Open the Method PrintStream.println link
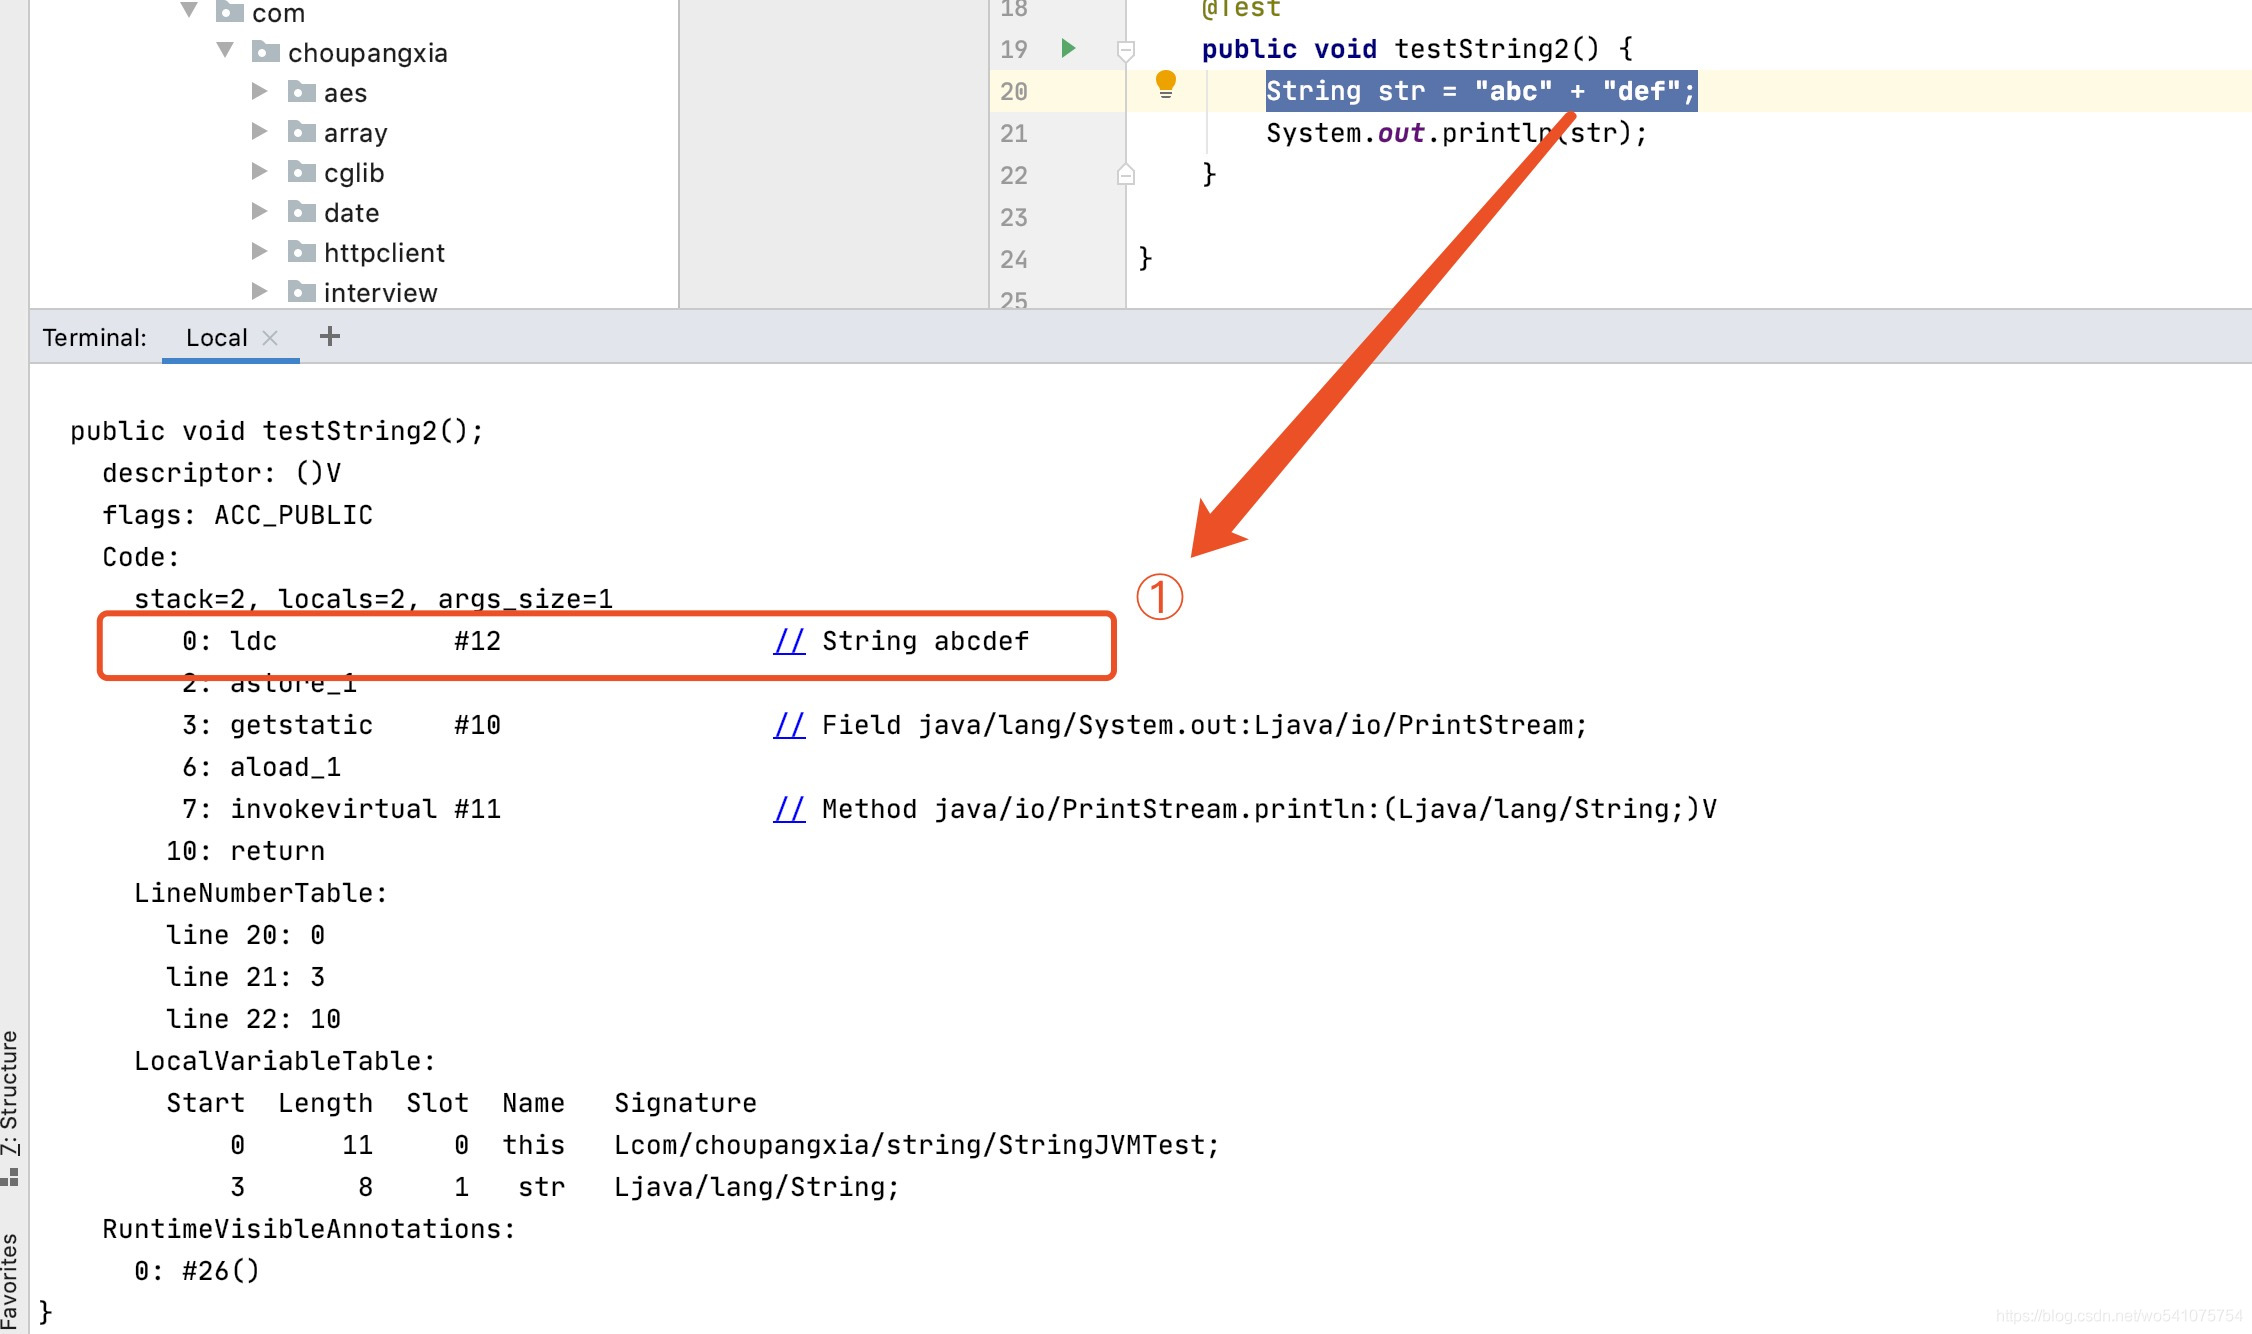2252x1334 pixels. point(789,808)
